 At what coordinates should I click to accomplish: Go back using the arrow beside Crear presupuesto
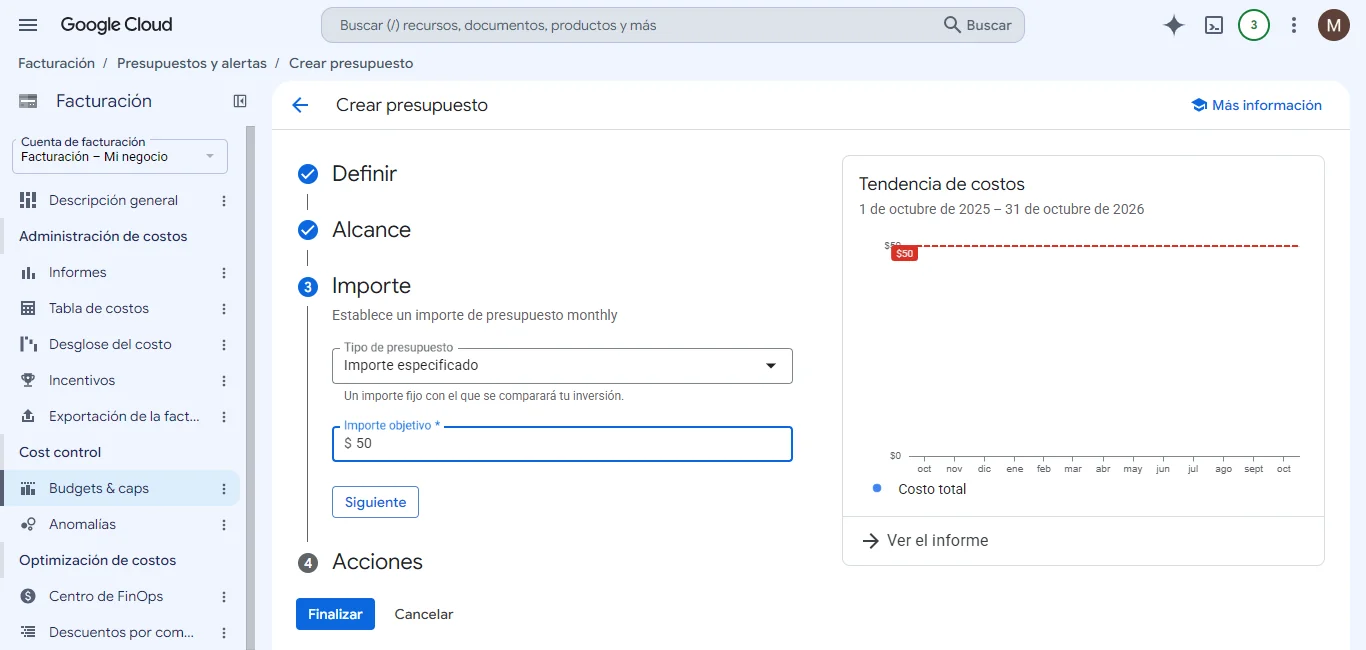click(300, 105)
